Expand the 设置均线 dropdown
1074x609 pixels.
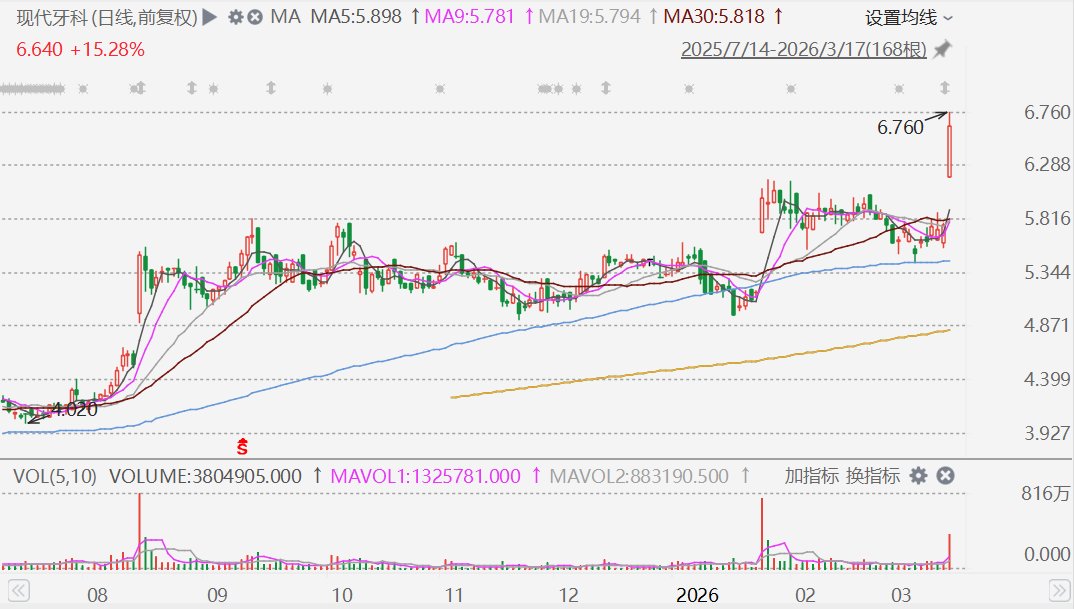tap(908, 17)
